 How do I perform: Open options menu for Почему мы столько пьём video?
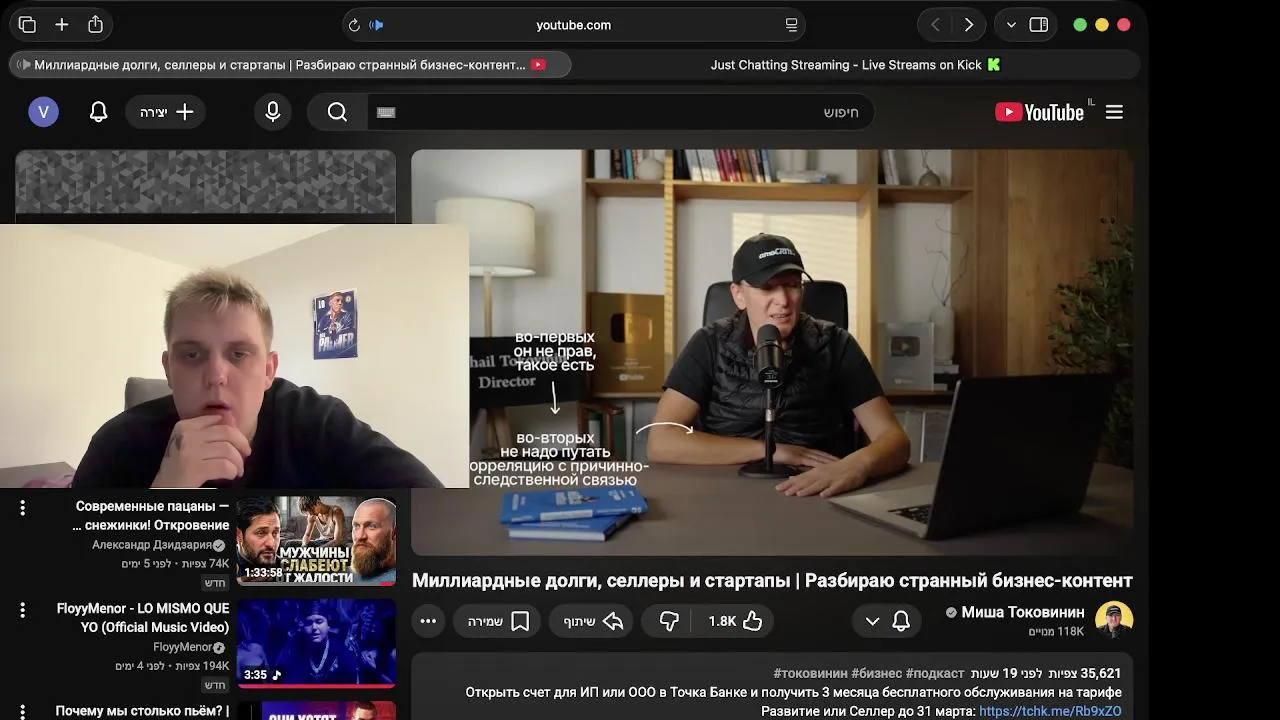22,712
